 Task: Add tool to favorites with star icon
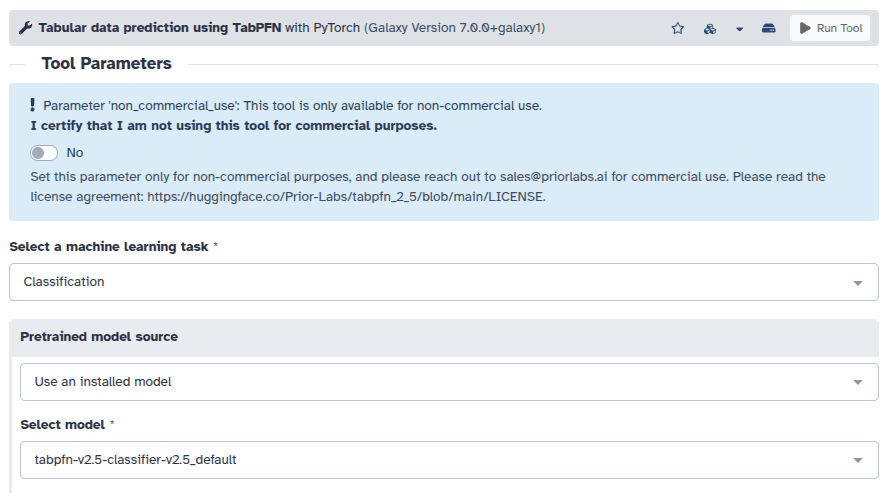678,28
